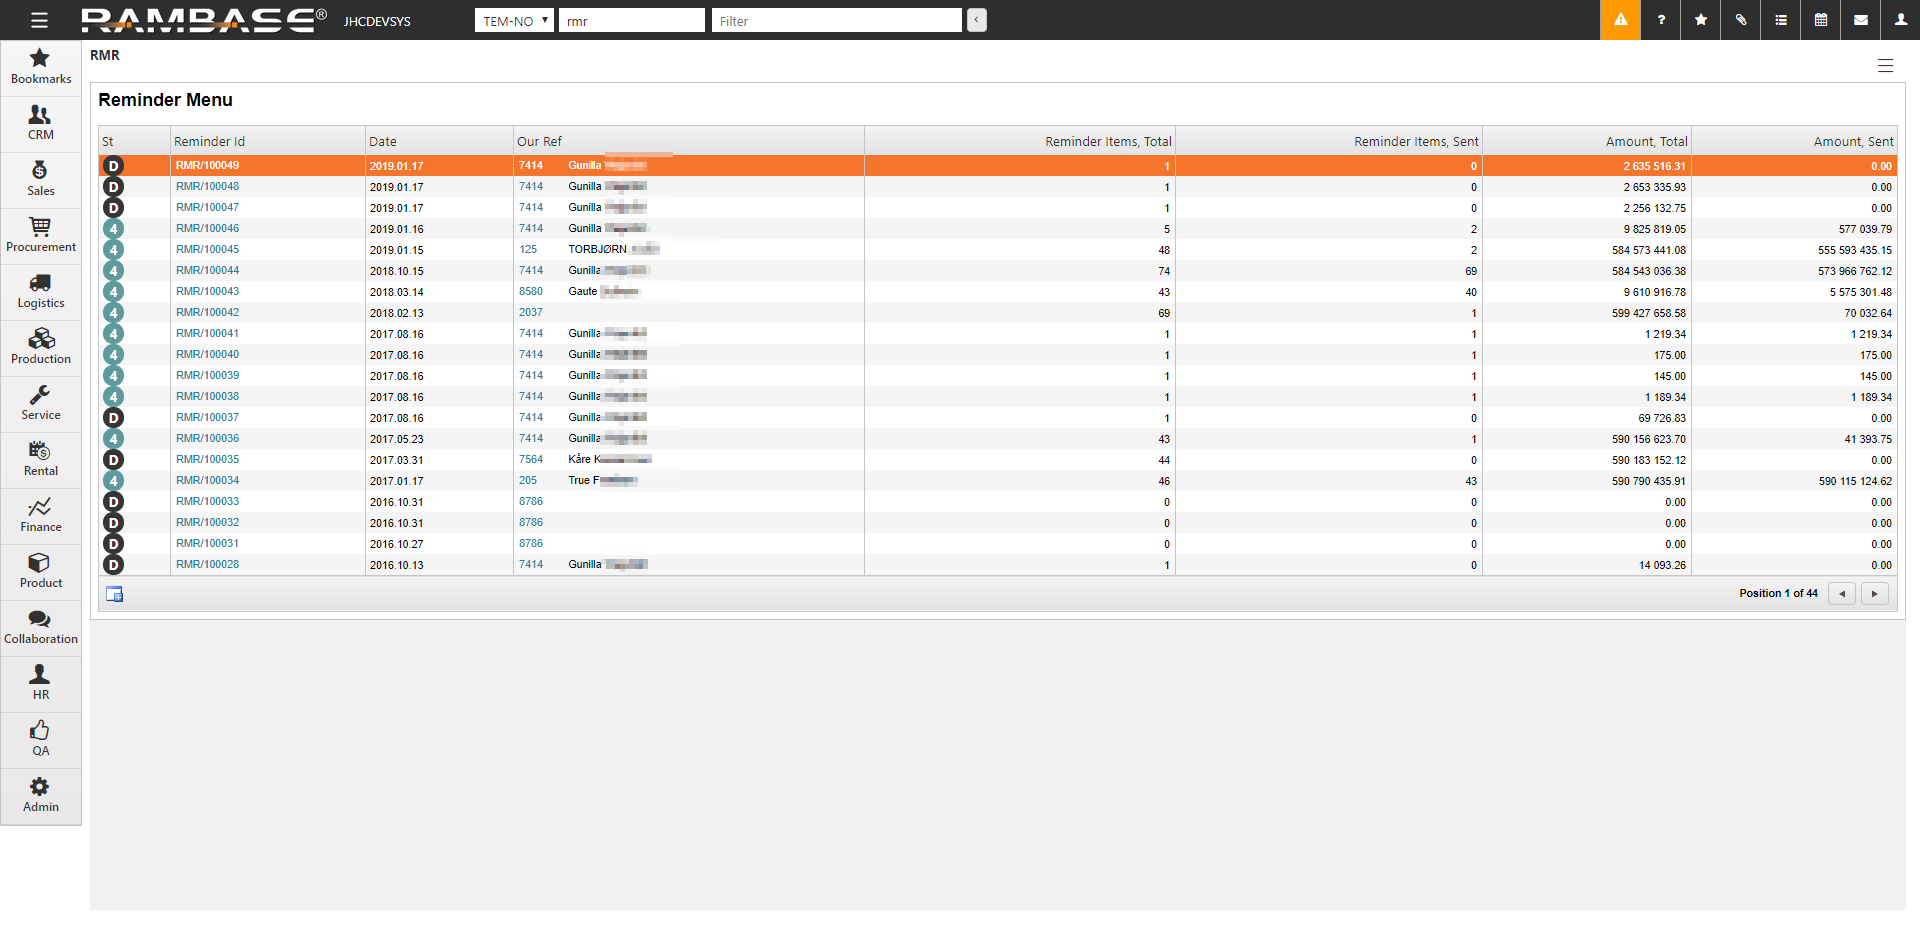Click the column settings icon below the table
This screenshot has width=1920, height=938.
[115, 594]
